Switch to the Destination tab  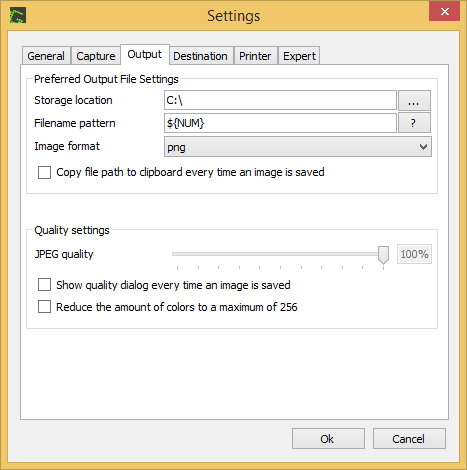point(200,56)
